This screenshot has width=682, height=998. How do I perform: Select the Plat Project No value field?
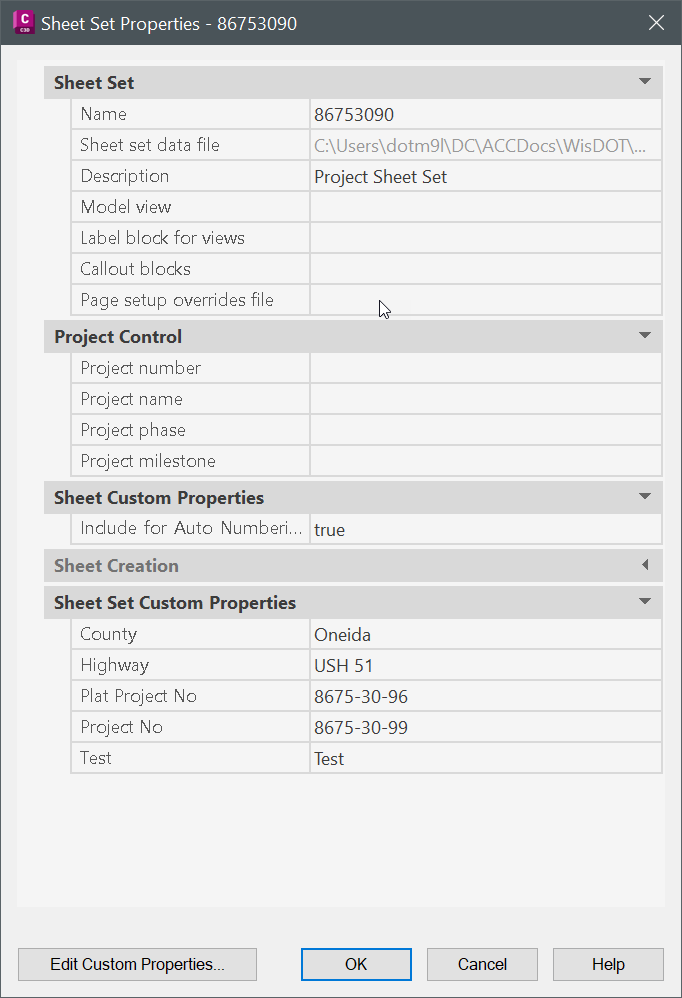pos(485,696)
